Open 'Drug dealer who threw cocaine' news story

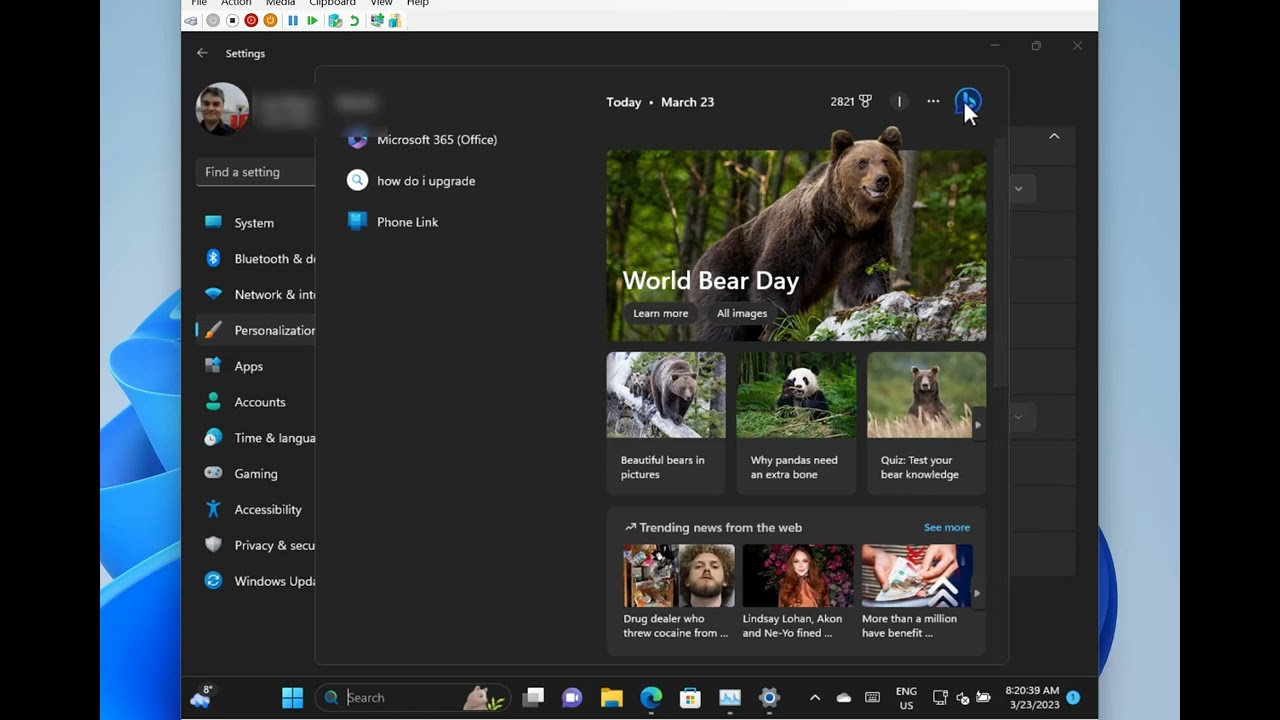point(679,592)
